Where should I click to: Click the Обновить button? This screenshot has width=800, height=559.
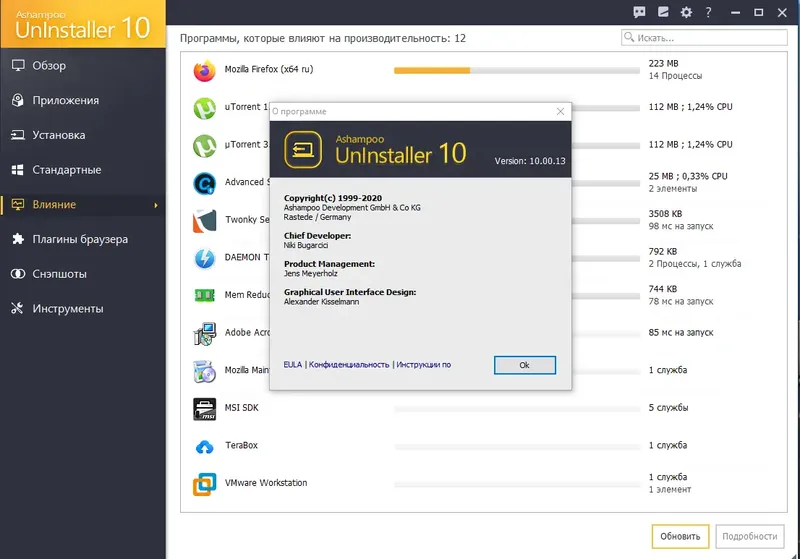(x=680, y=537)
